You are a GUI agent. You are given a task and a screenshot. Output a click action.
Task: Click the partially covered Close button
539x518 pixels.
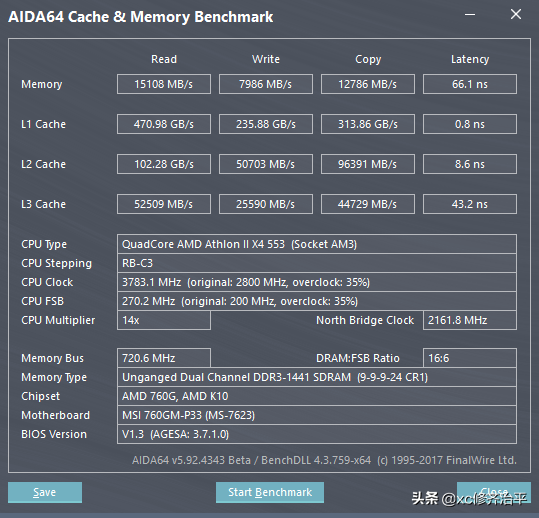point(494,492)
